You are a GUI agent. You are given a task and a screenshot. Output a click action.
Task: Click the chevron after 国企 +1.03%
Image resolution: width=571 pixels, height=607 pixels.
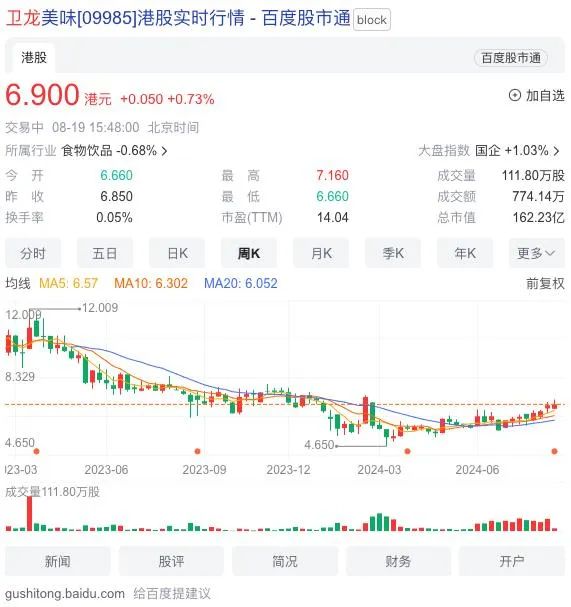(557, 151)
